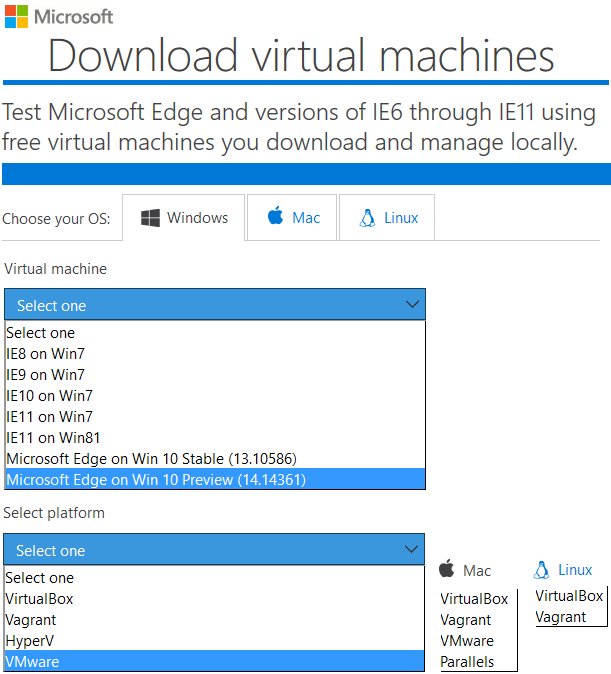Click Vagrant under Linux list

[561, 617]
